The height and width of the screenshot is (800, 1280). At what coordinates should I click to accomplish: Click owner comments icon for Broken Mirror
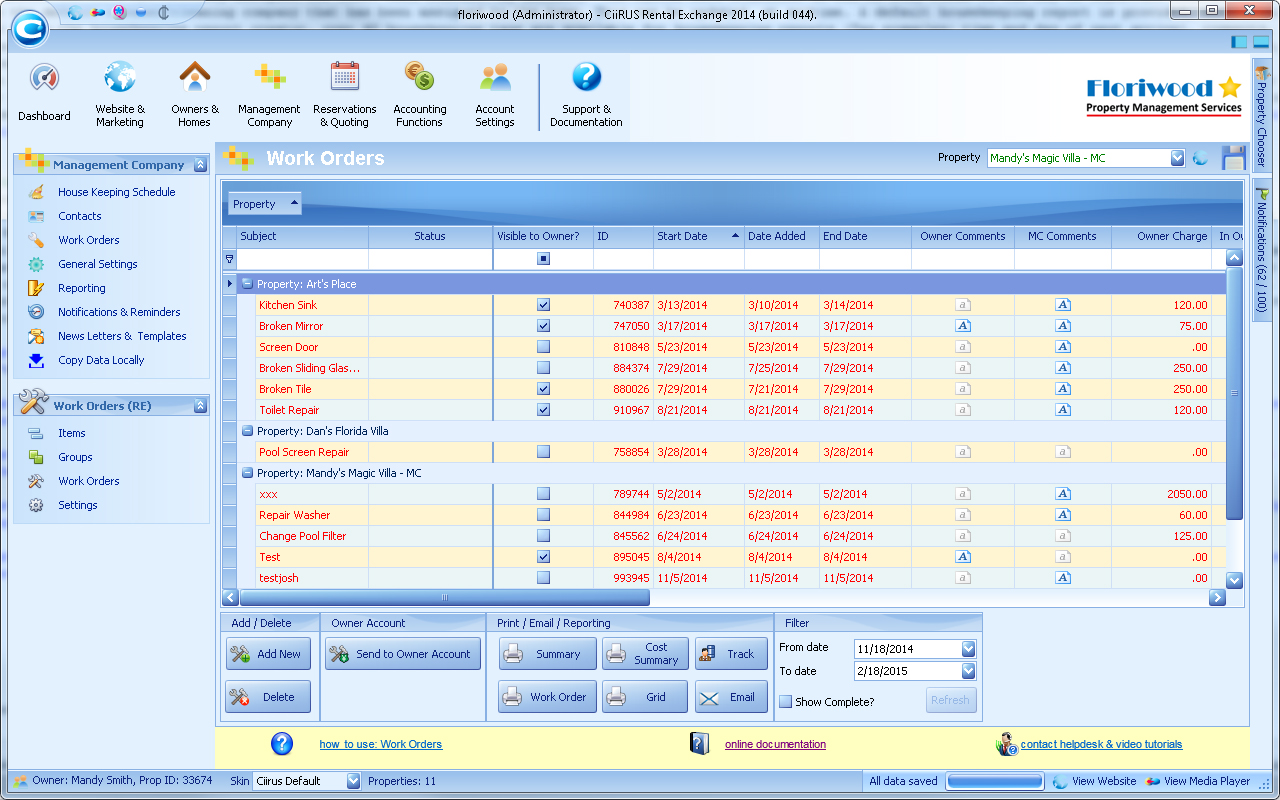click(x=963, y=326)
